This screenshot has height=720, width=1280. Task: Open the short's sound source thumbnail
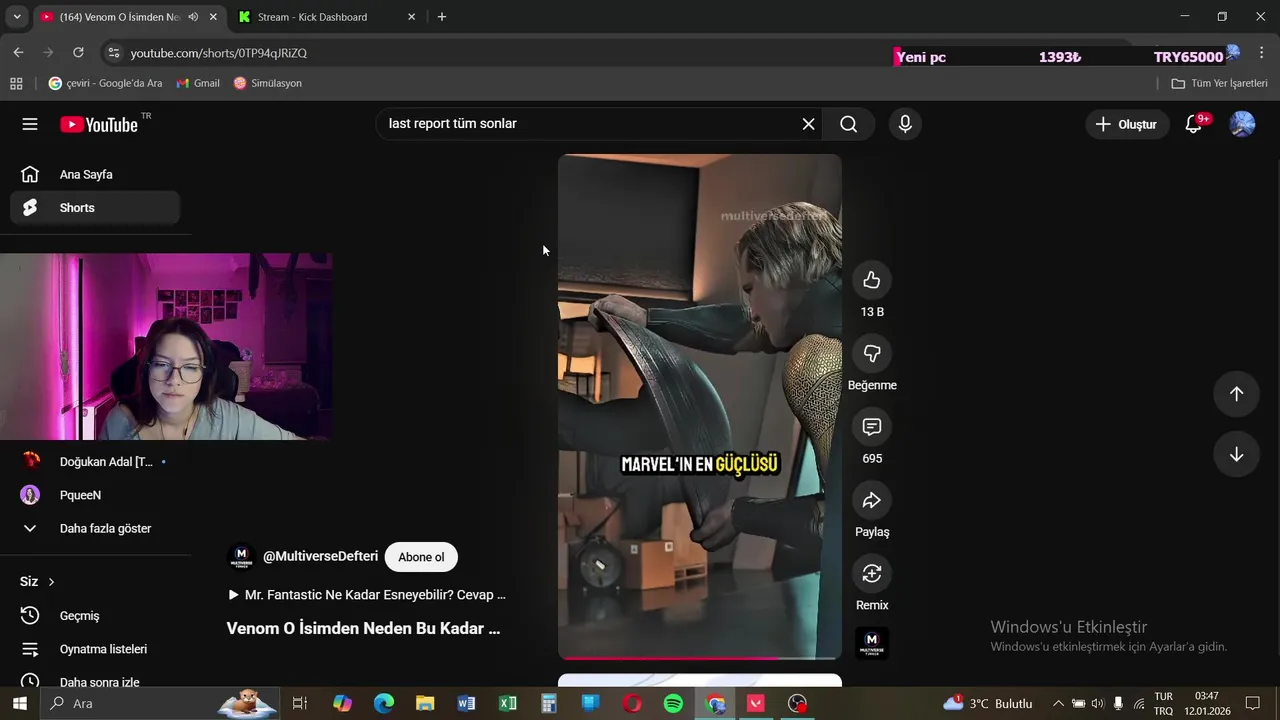872,643
